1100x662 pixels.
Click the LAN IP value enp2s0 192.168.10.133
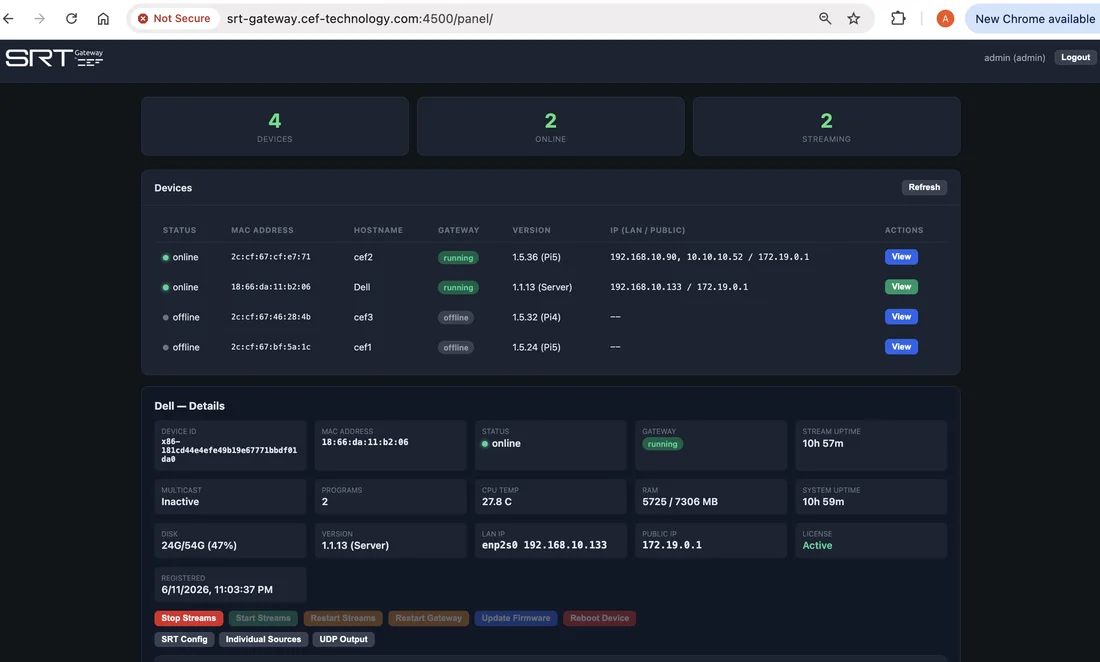click(x=544, y=545)
